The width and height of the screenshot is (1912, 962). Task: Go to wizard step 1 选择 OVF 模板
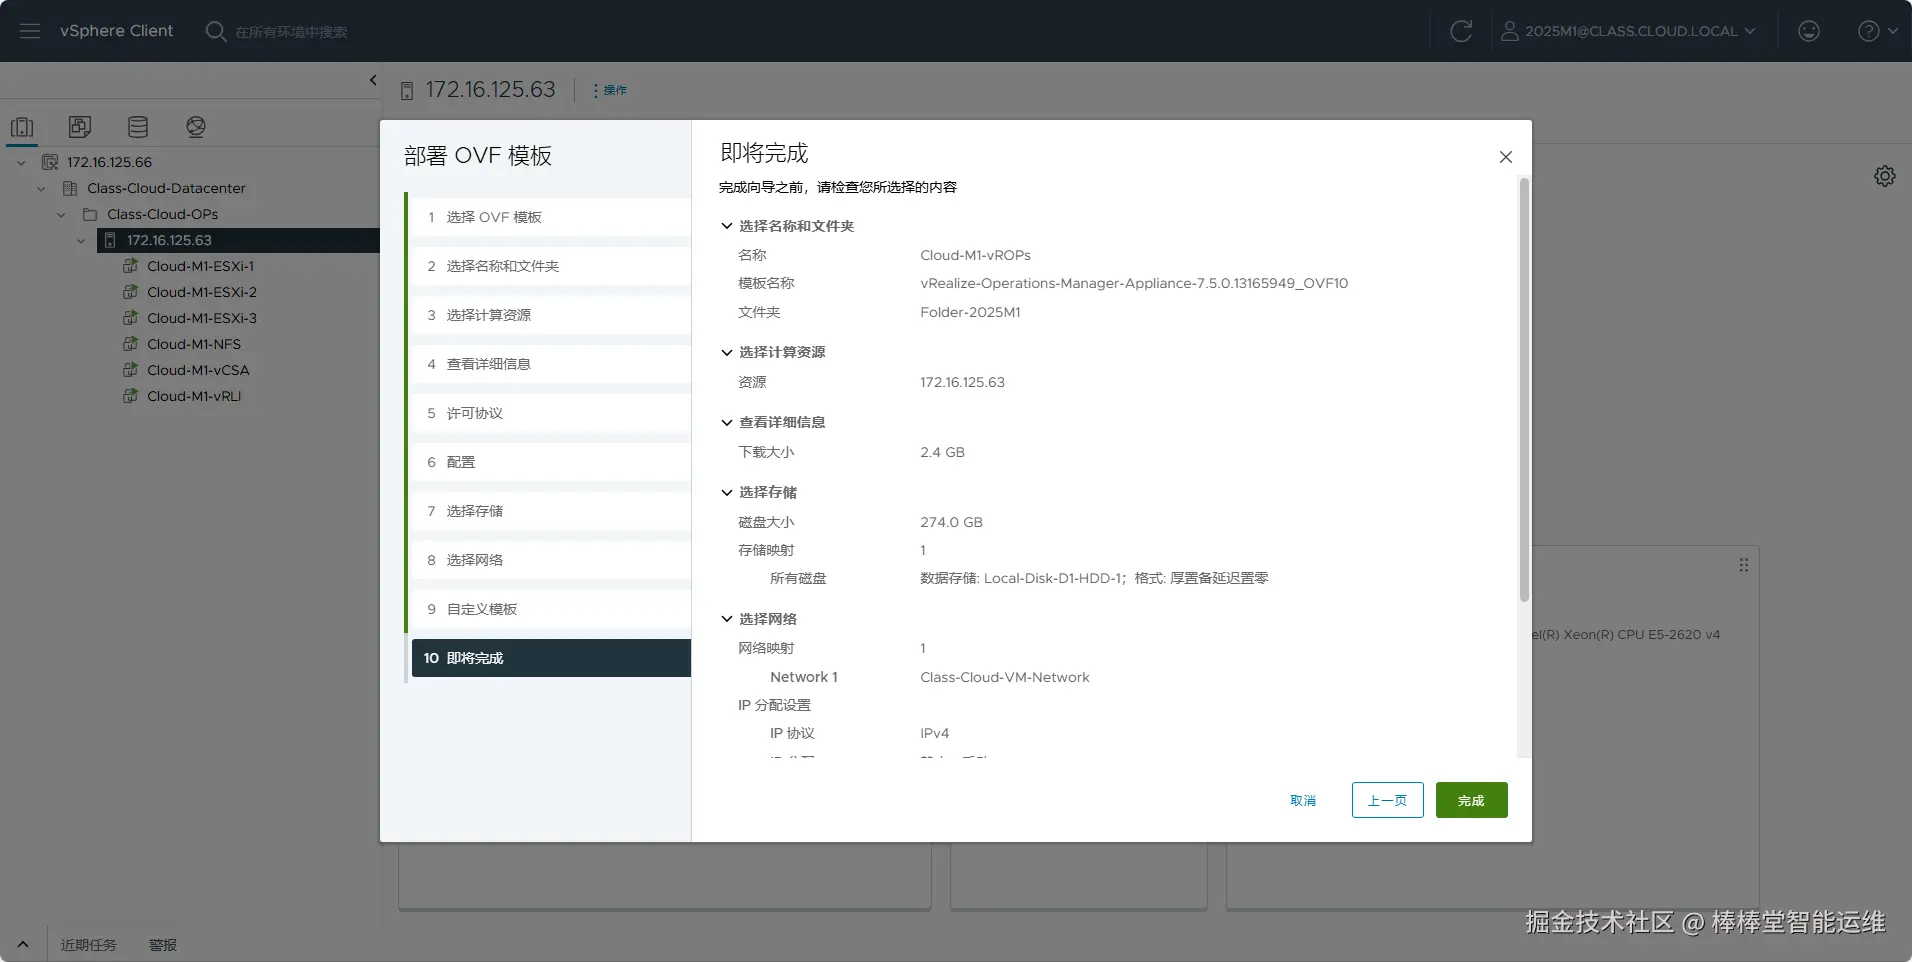(x=551, y=217)
